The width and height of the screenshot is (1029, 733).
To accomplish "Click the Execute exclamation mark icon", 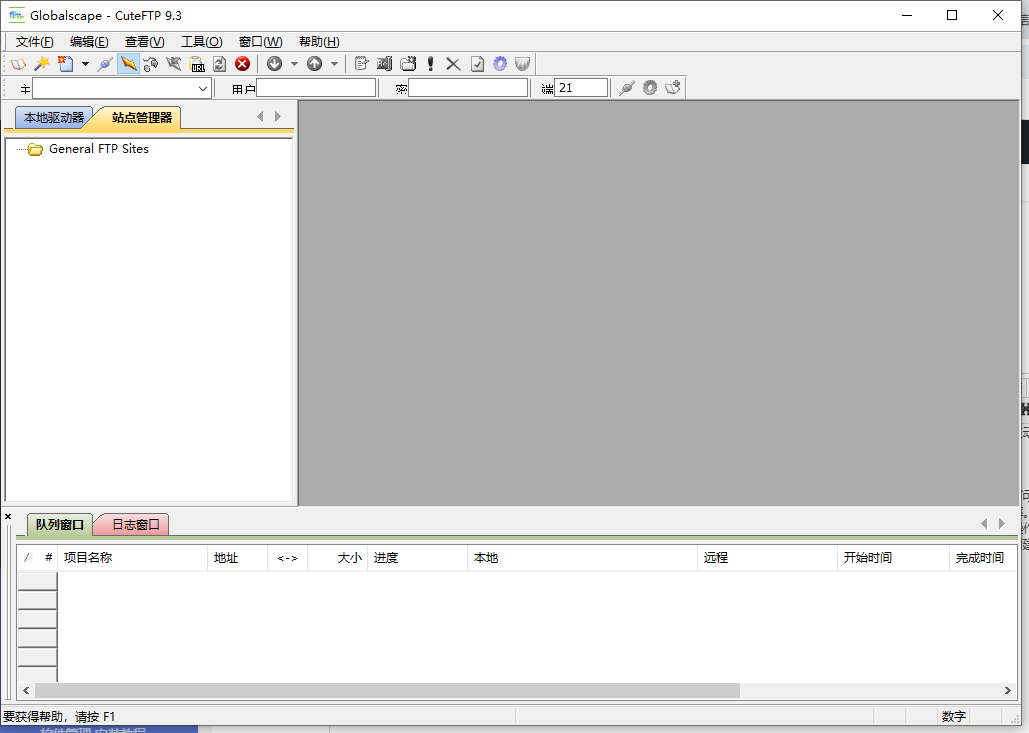I will [430, 64].
